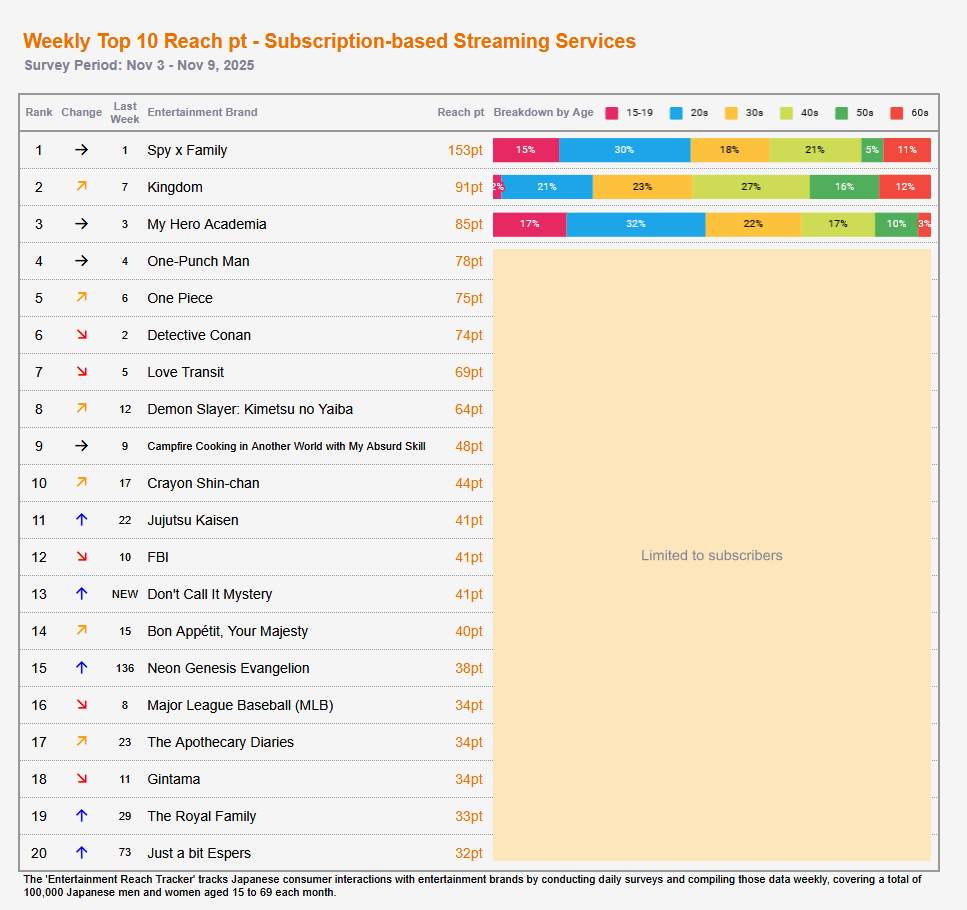This screenshot has width=967, height=910.
Task: Click the Spy x Family title
Action: pyautogui.click(x=187, y=150)
